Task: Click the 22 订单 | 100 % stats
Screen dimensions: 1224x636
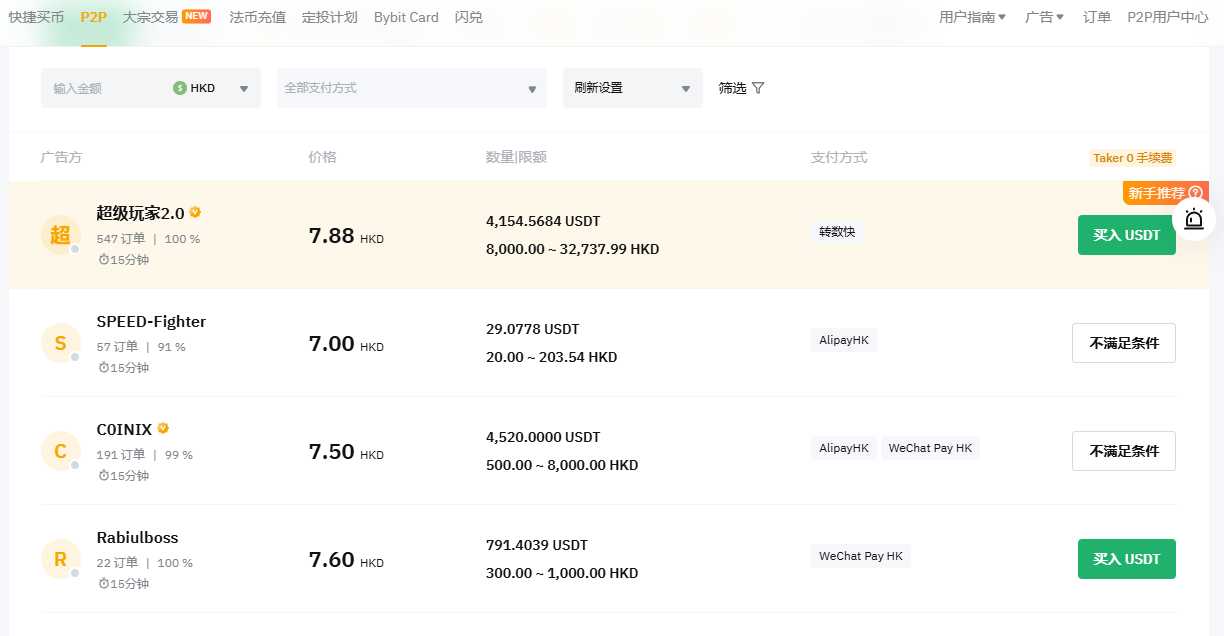Action: click(145, 563)
